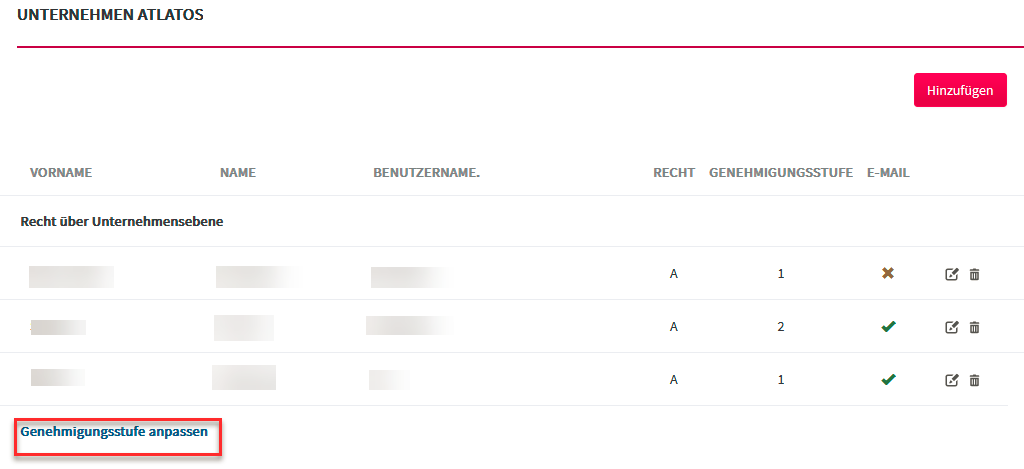Sort by the VORNAME column header
Image resolution: width=1024 pixels, height=469 pixels.
point(61,173)
